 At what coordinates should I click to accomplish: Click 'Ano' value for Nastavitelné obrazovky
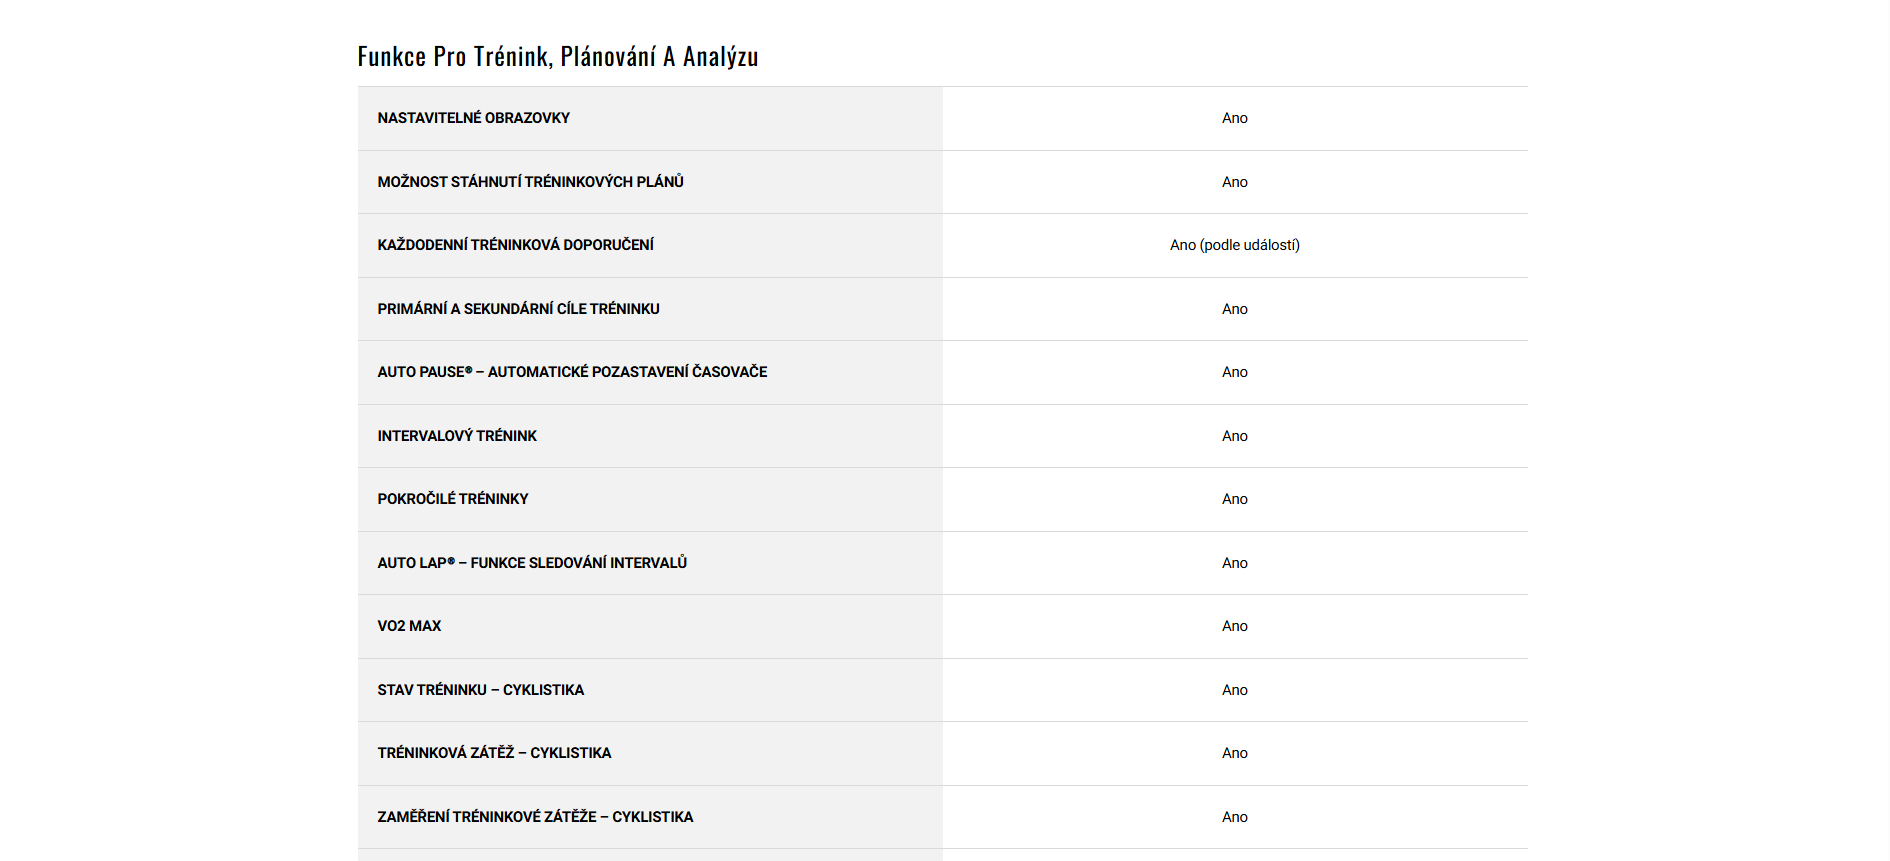(x=1234, y=118)
